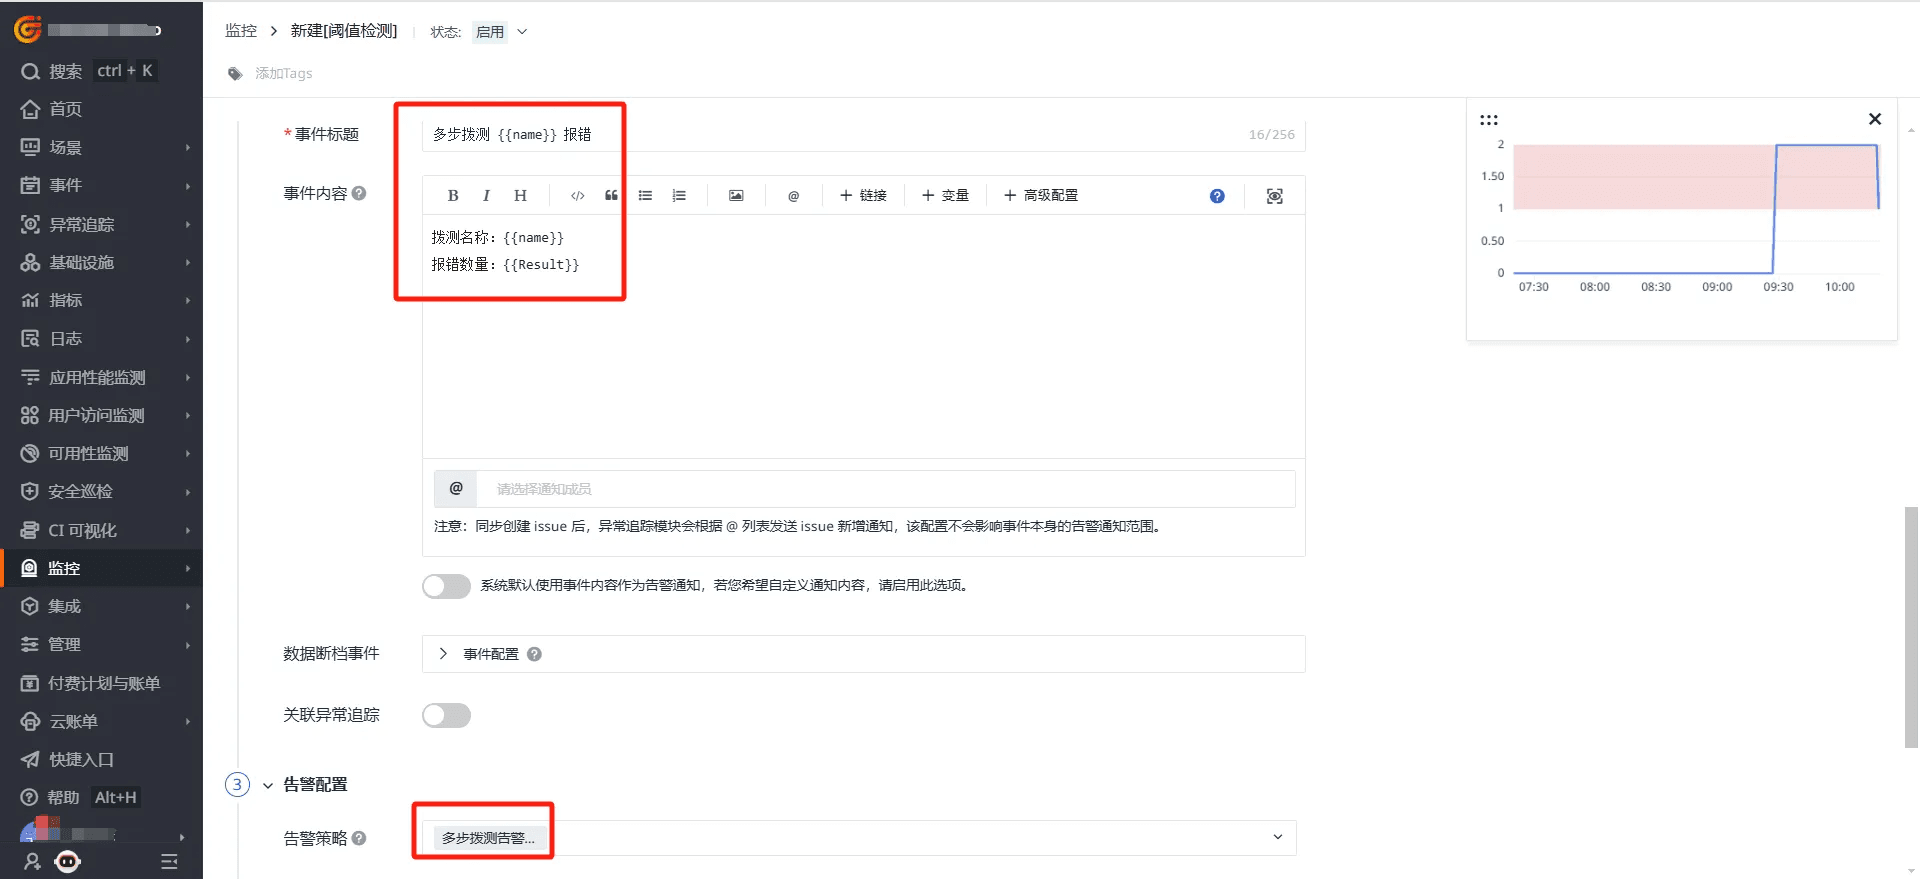The image size is (1920, 879).
Task: Click the 变量 button to add variable
Action: 945,196
